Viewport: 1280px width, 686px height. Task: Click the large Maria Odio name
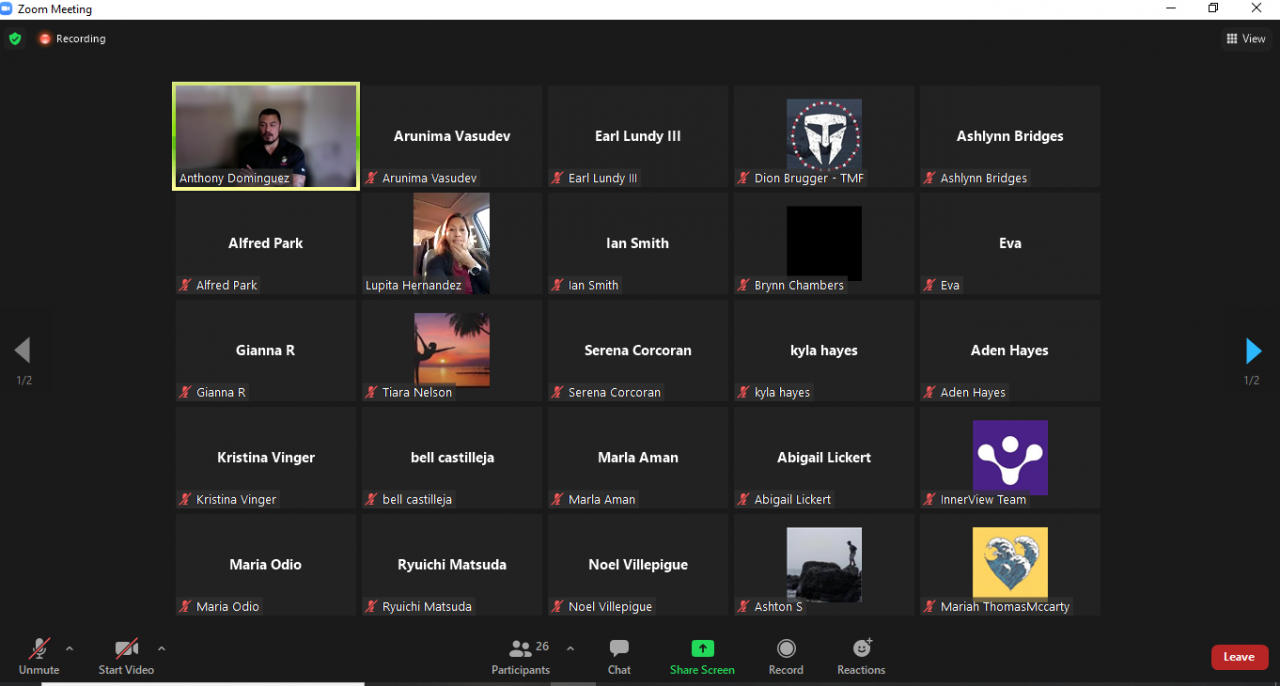click(266, 564)
